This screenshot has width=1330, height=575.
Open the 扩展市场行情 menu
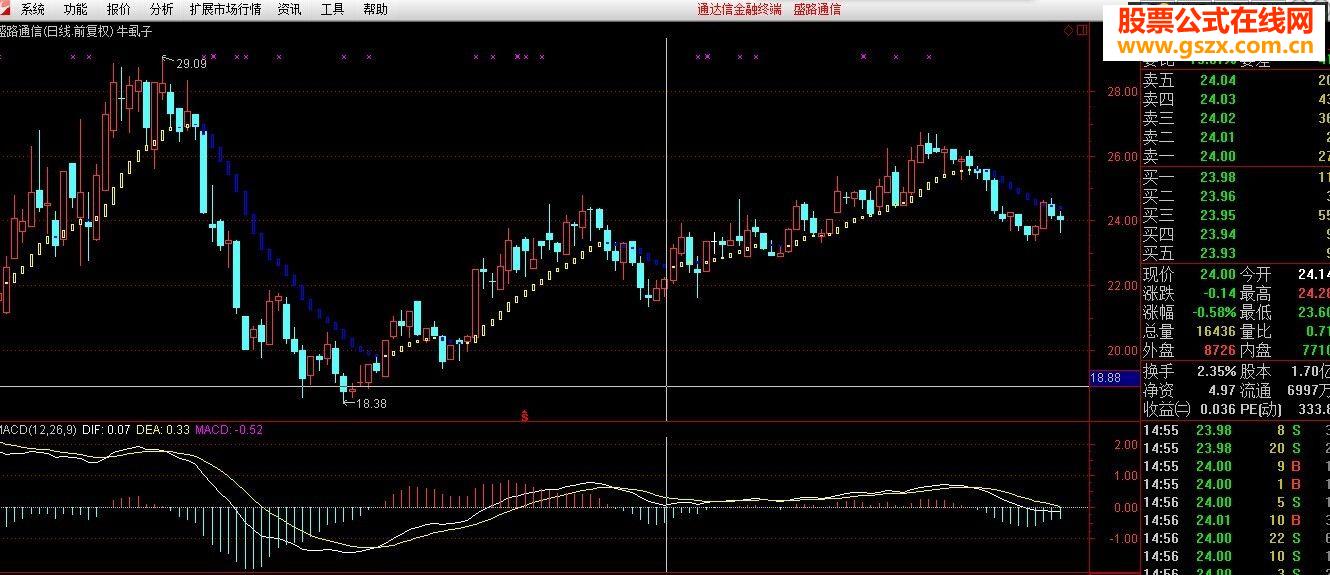[x=225, y=9]
